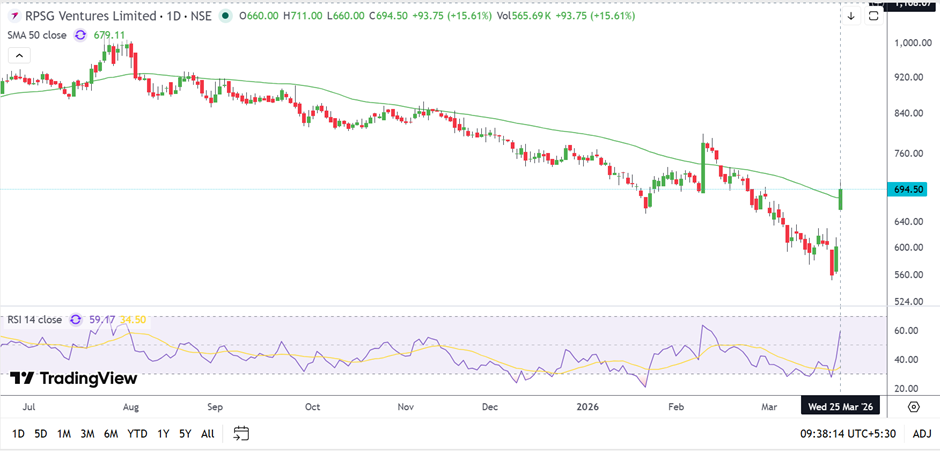Show the All time range
Viewport: 940px width, 451px height.
tap(207, 434)
